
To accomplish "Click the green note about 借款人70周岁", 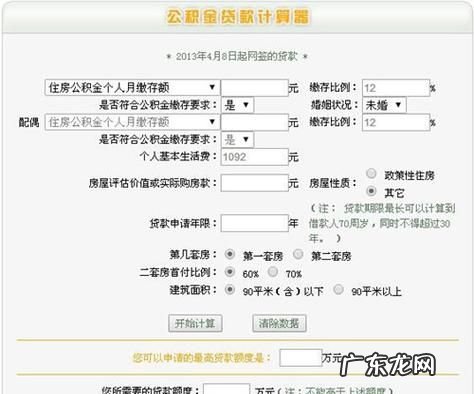I will 382,223.
